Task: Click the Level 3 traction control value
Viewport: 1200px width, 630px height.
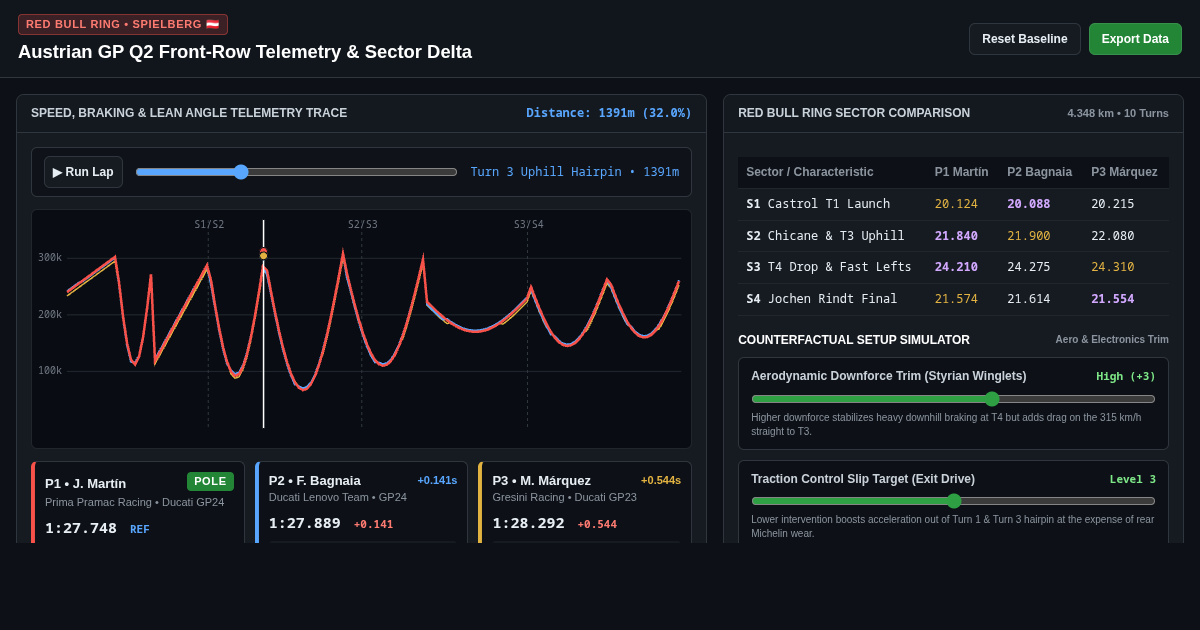Action: click(x=1133, y=479)
